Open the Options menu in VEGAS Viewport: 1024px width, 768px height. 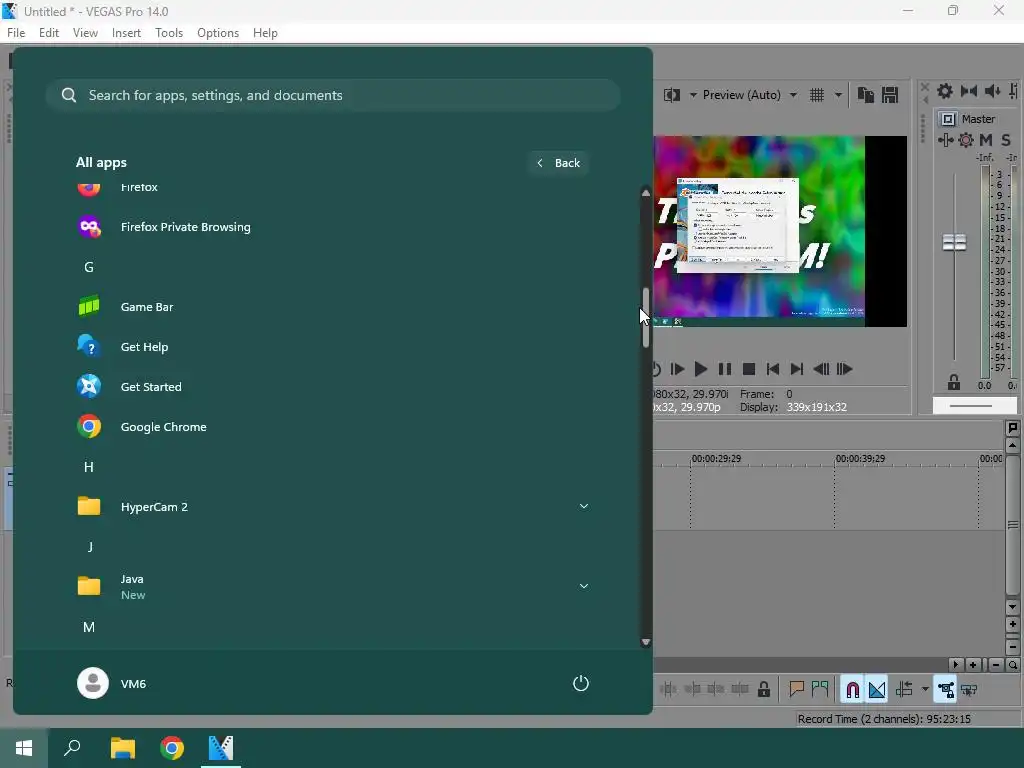coord(218,33)
